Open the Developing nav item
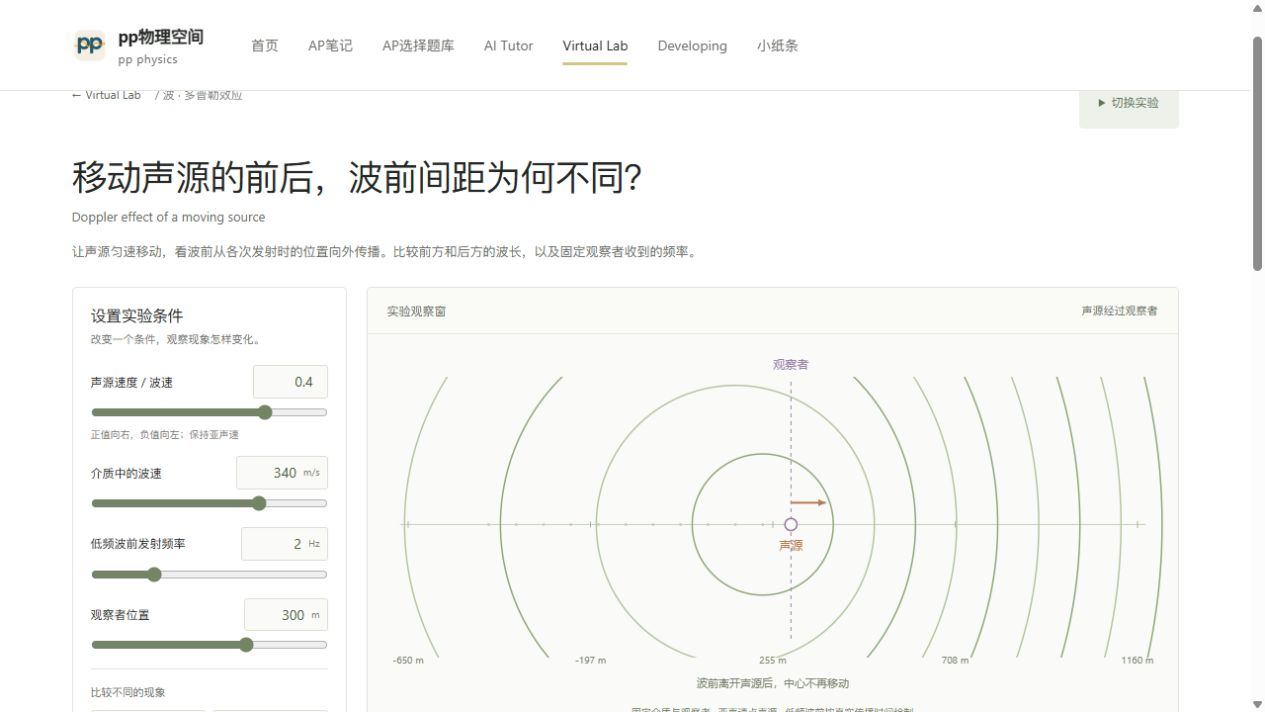The width and height of the screenshot is (1265, 712). point(692,46)
